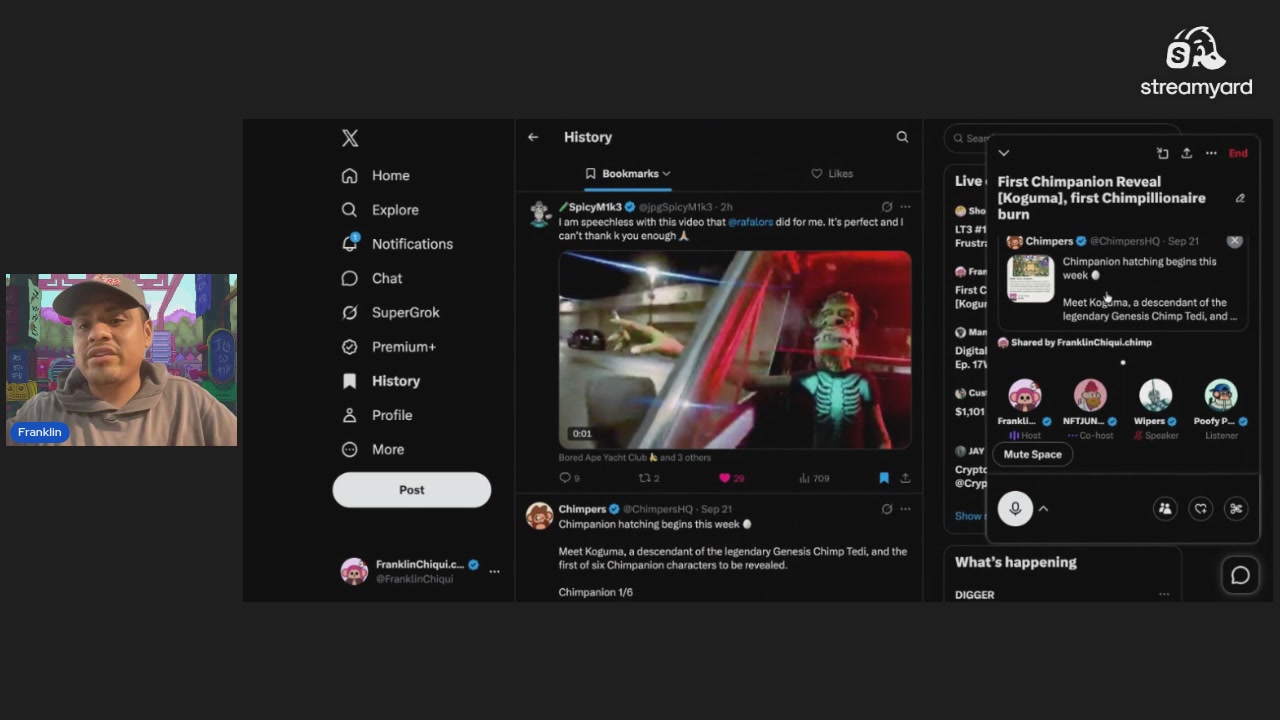Go back with the History arrow
This screenshot has width=1280, height=720.
point(533,137)
